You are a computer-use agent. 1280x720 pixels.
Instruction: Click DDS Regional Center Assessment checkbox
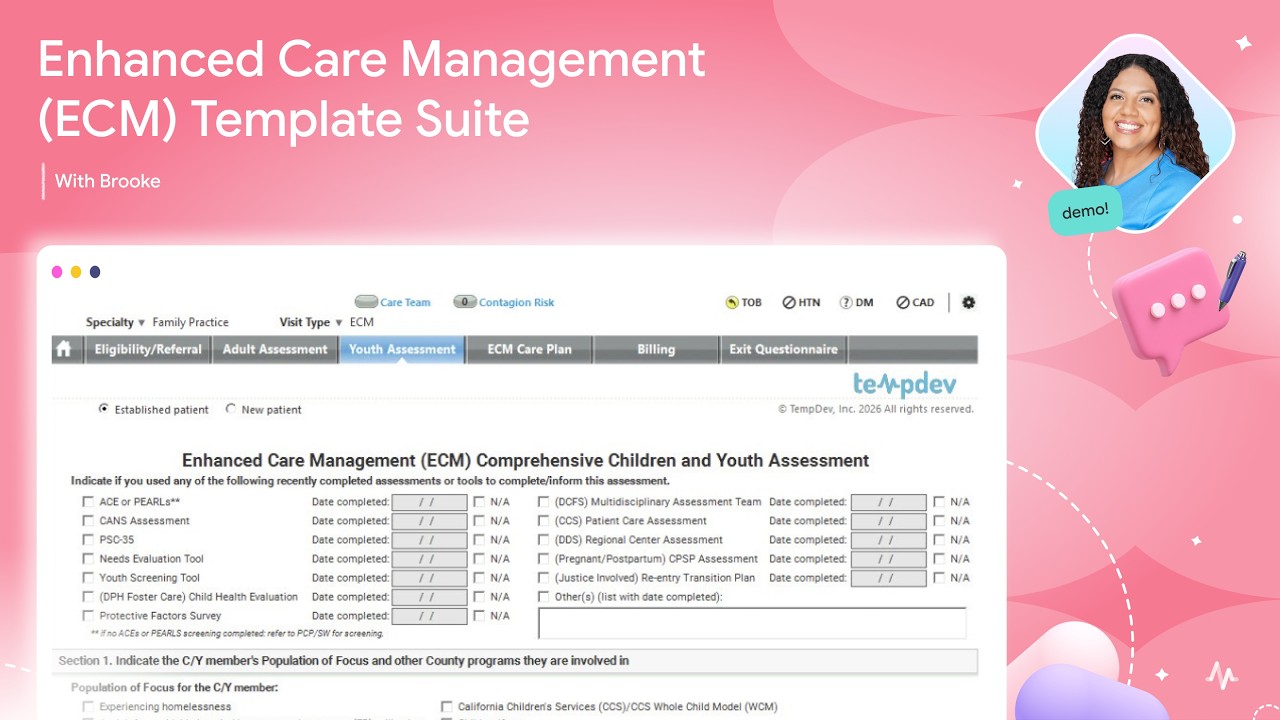(544, 540)
